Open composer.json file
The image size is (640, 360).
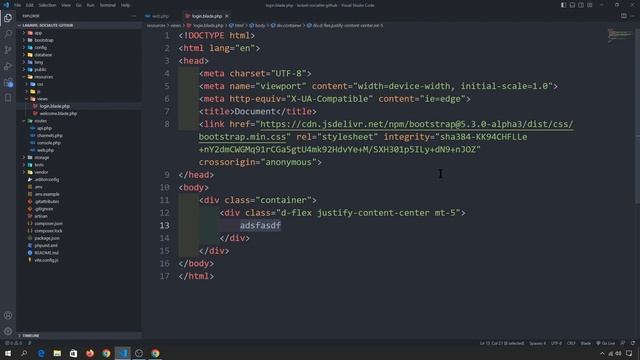[x=48, y=224]
